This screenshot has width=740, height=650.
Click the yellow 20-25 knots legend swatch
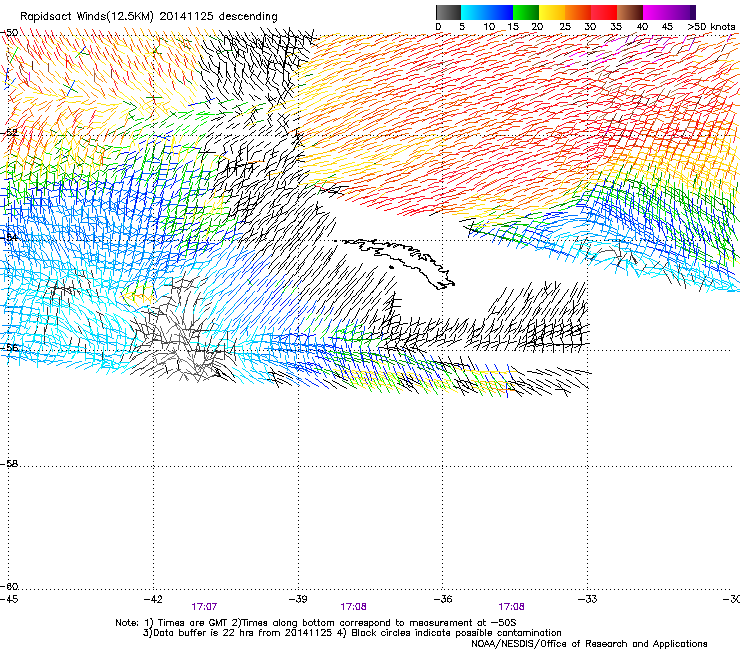point(552,12)
